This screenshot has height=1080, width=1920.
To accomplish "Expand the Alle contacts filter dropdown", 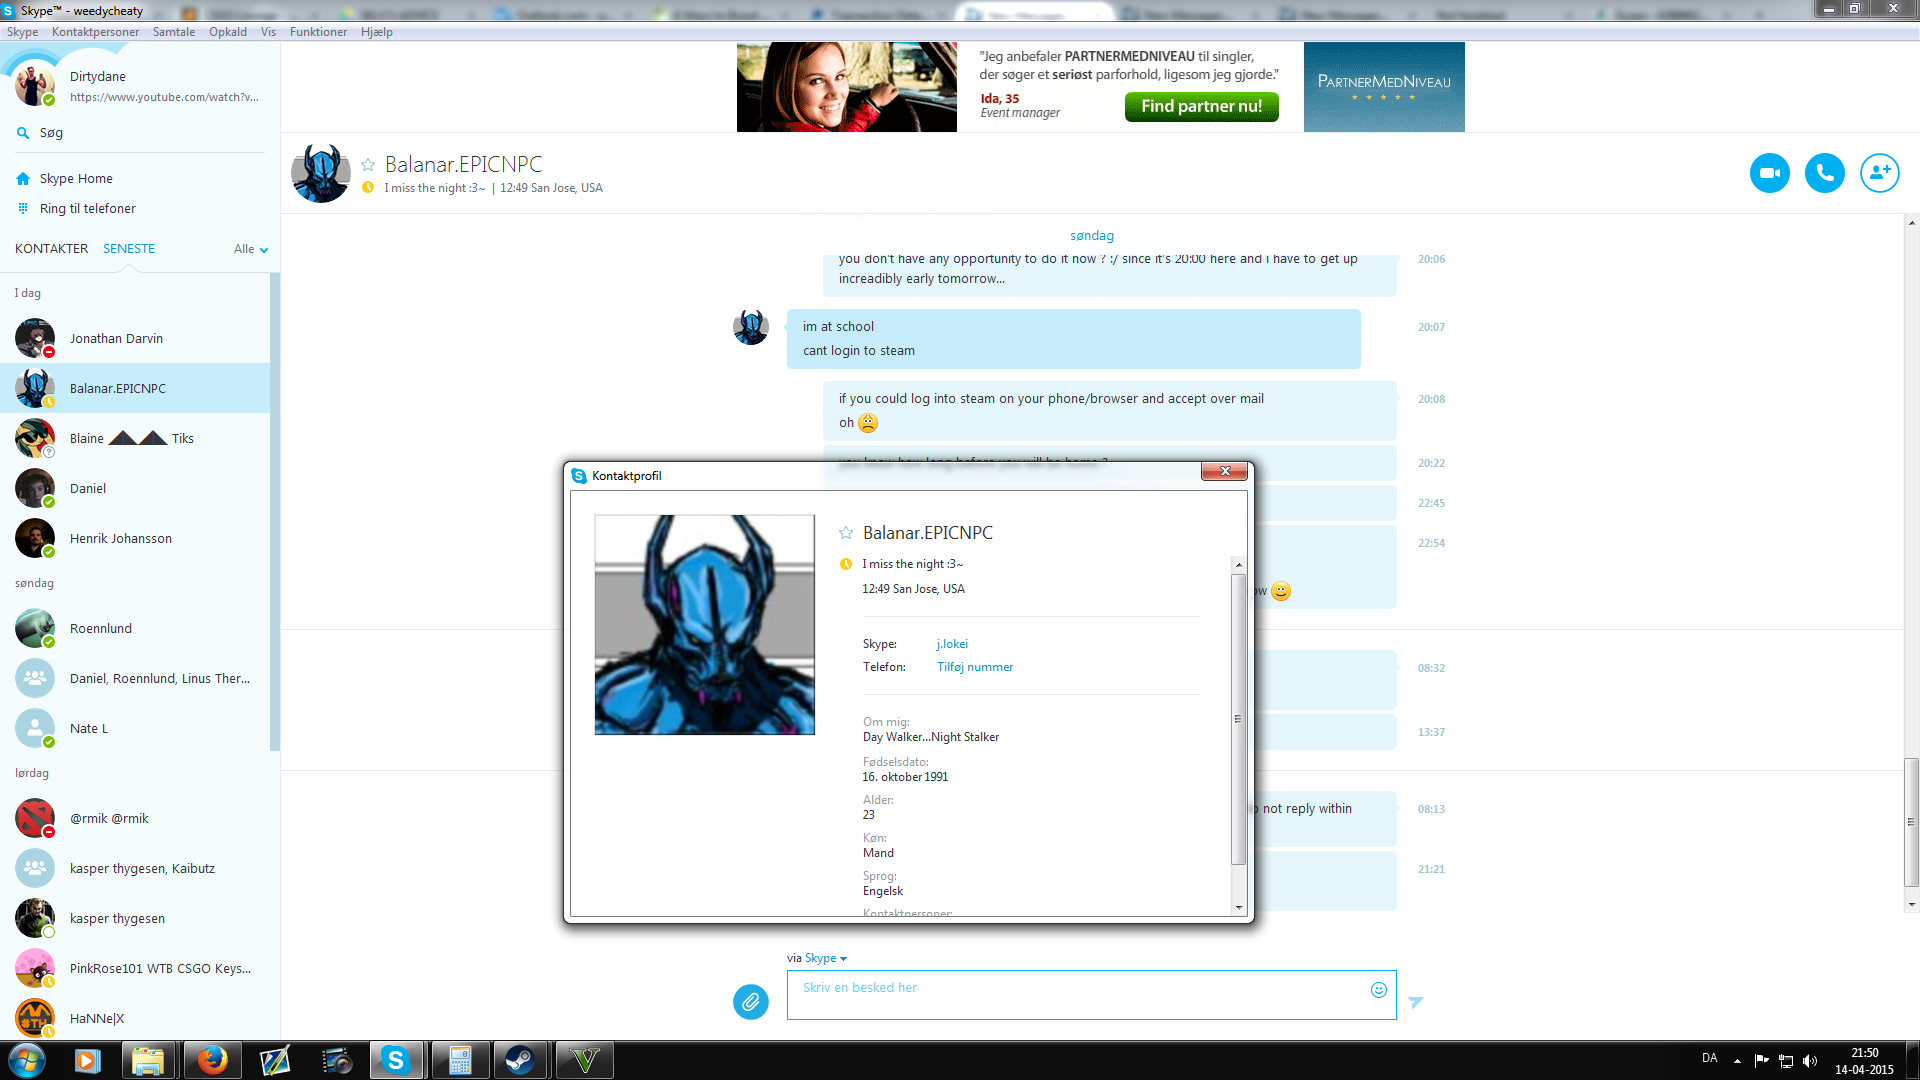I will (251, 249).
